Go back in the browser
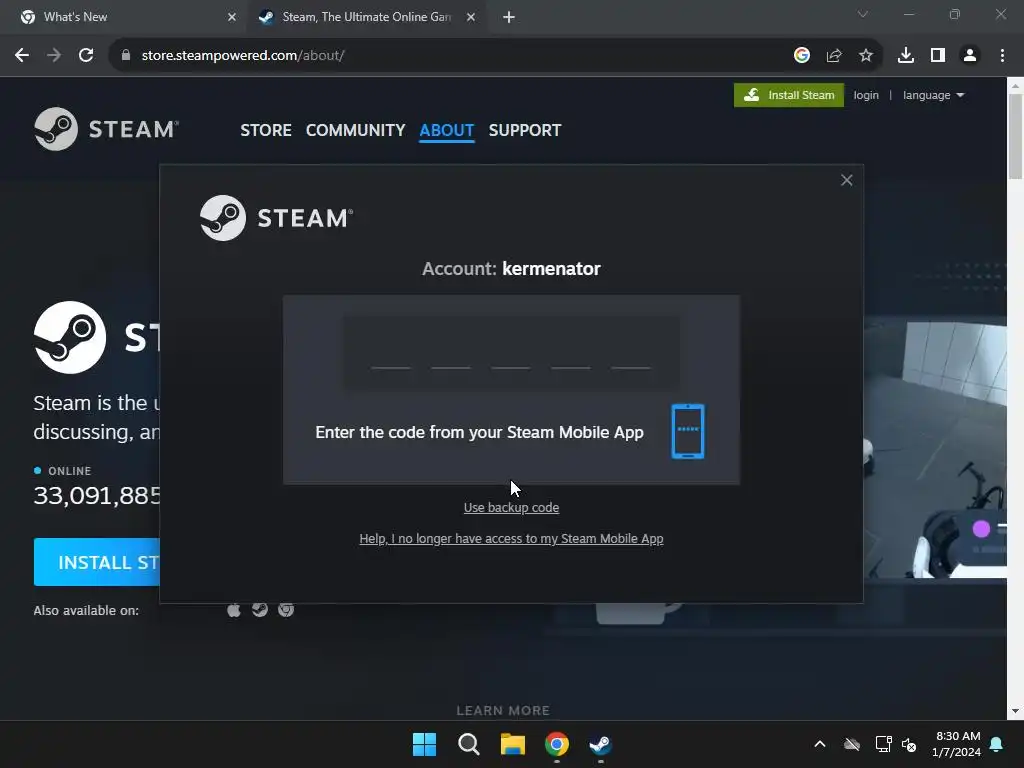This screenshot has width=1024, height=768. click(22, 56)
